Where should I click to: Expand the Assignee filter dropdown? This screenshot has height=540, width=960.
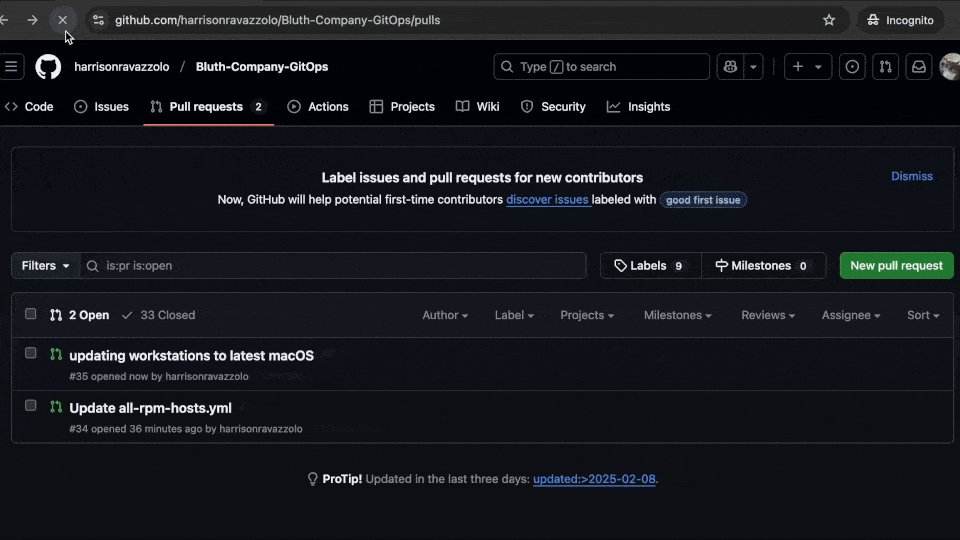851,315
